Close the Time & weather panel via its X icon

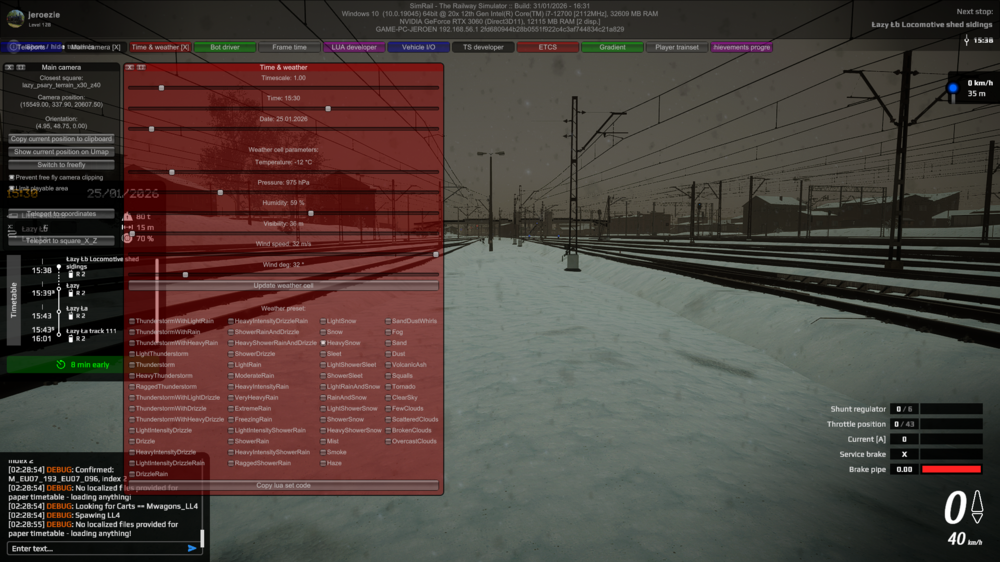[x=130, y=67]
